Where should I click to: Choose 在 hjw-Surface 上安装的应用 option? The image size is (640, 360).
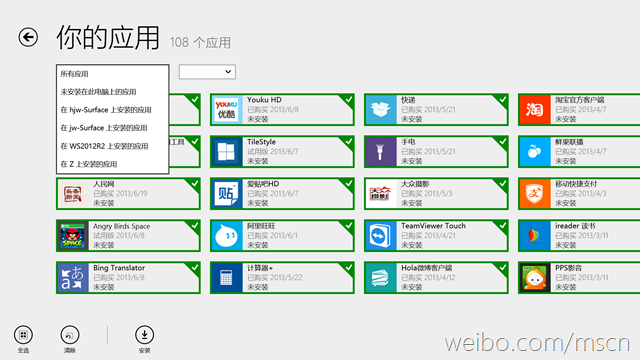[113, 110]
